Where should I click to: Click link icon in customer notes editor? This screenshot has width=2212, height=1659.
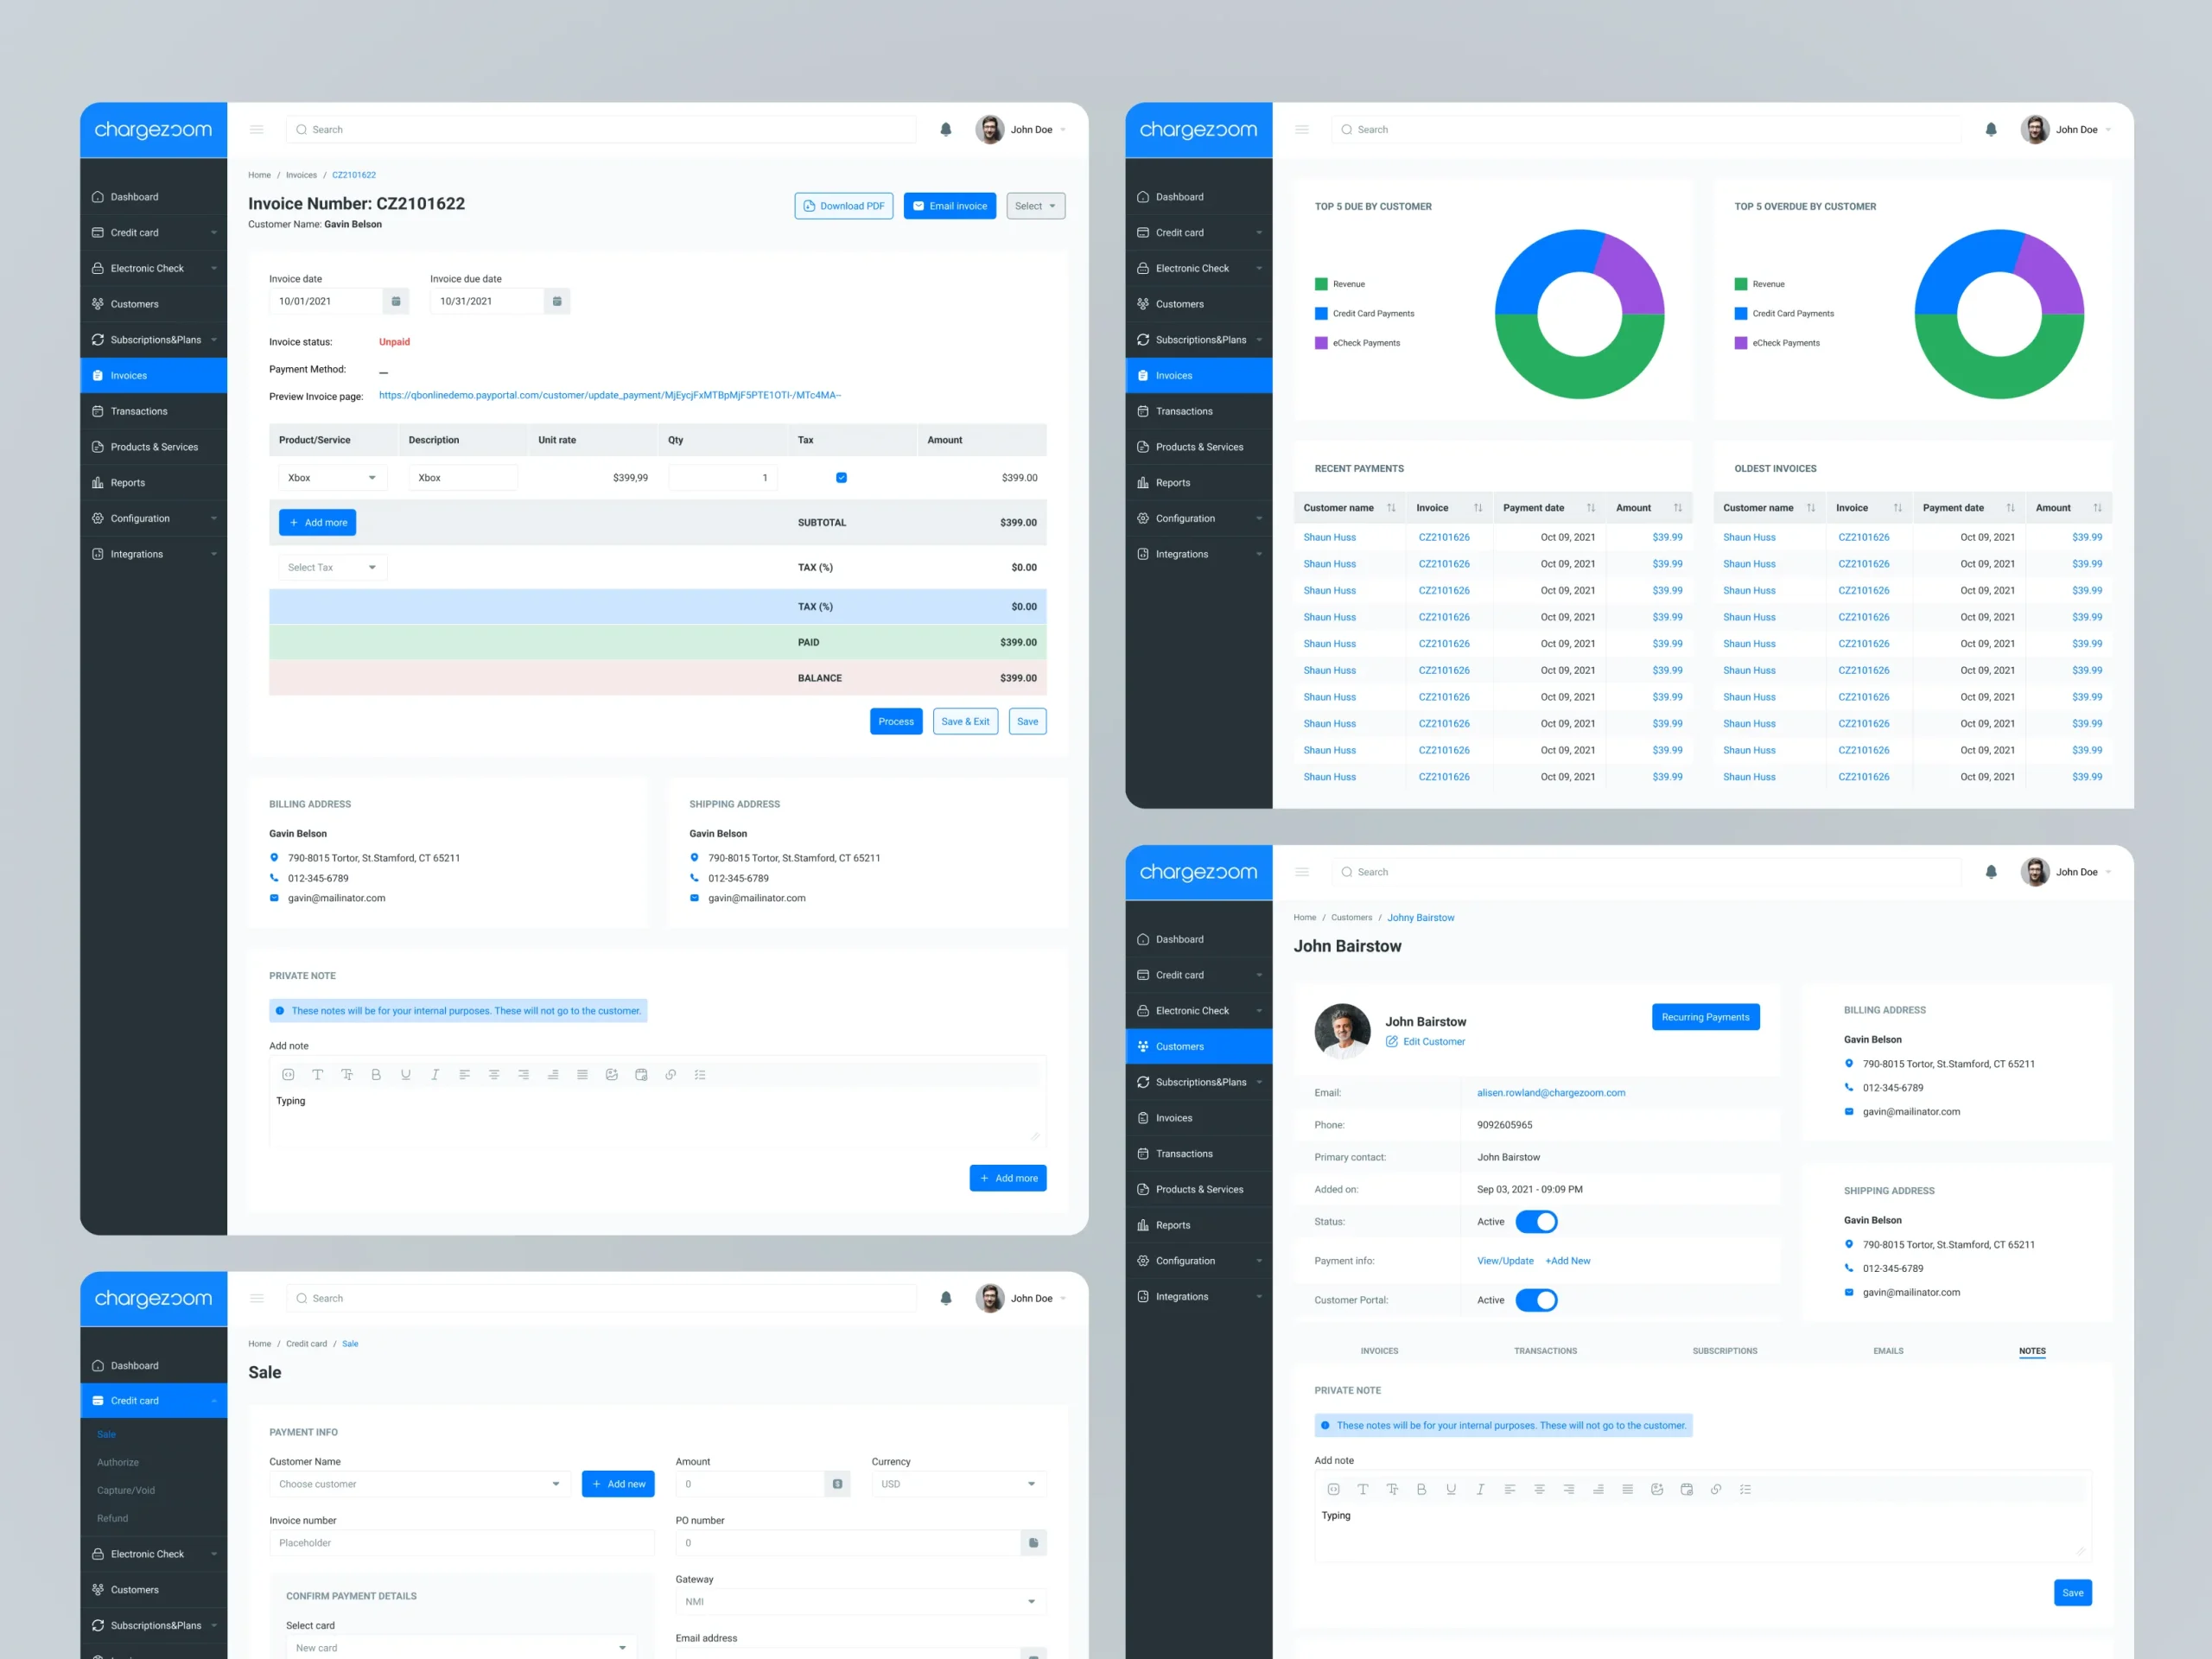[x=1716, y=1490]
